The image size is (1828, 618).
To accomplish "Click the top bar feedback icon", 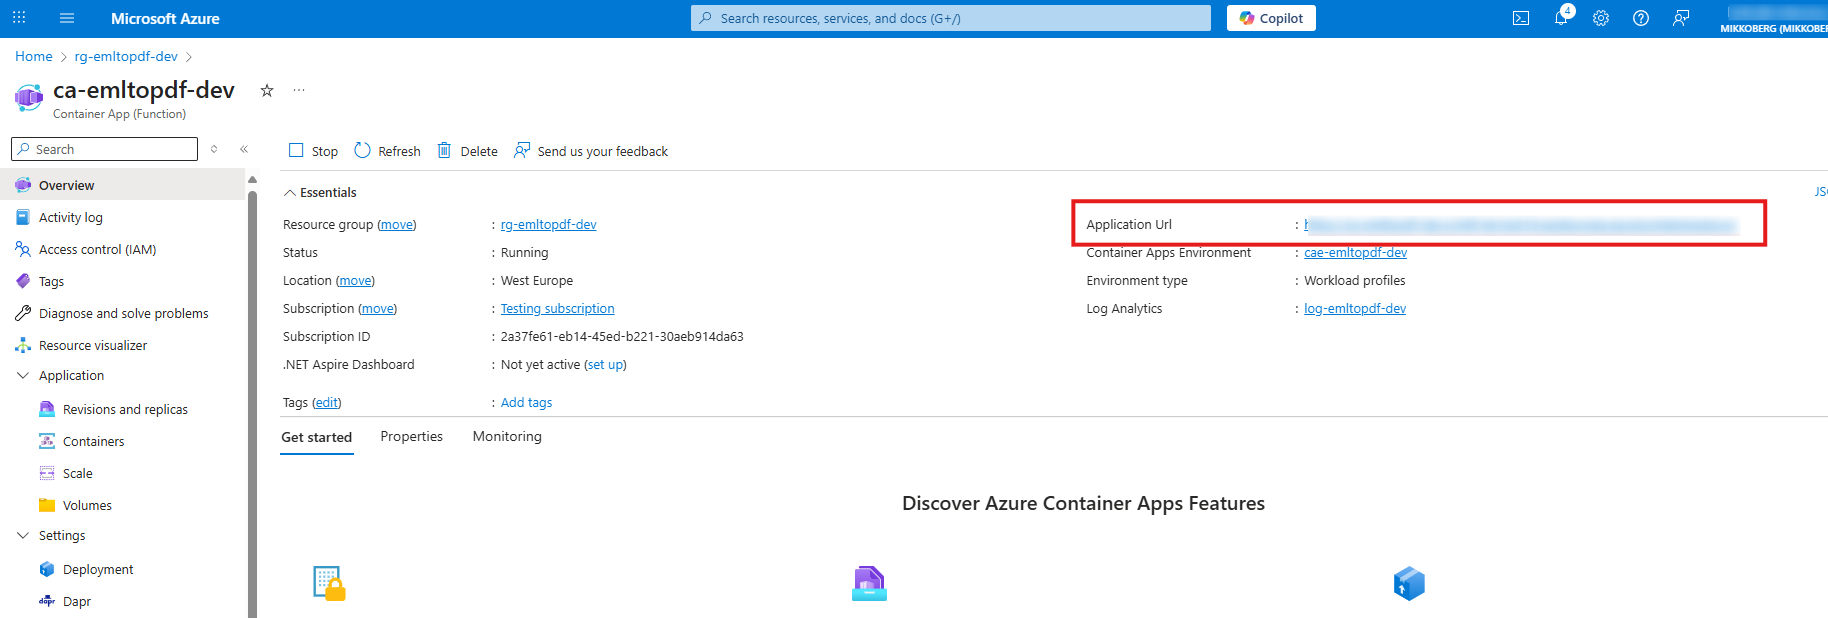I will (x=1681, y=18).
